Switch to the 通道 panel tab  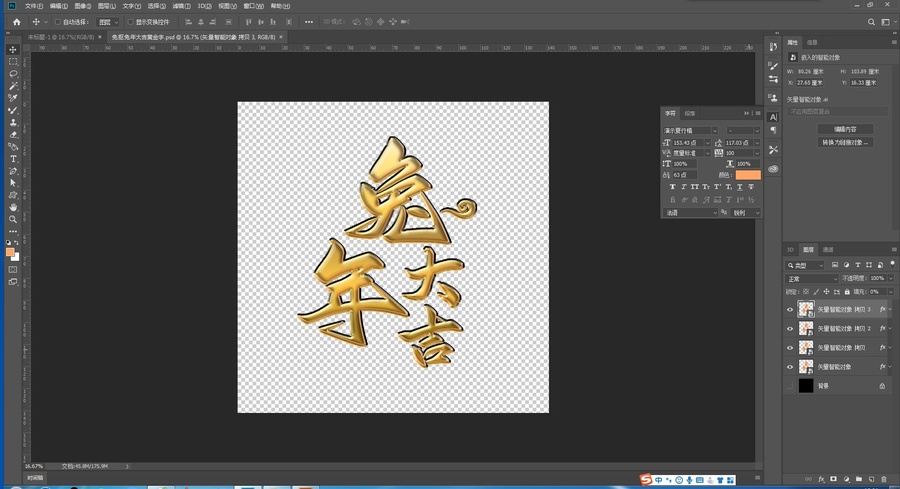tap(828, 250)
